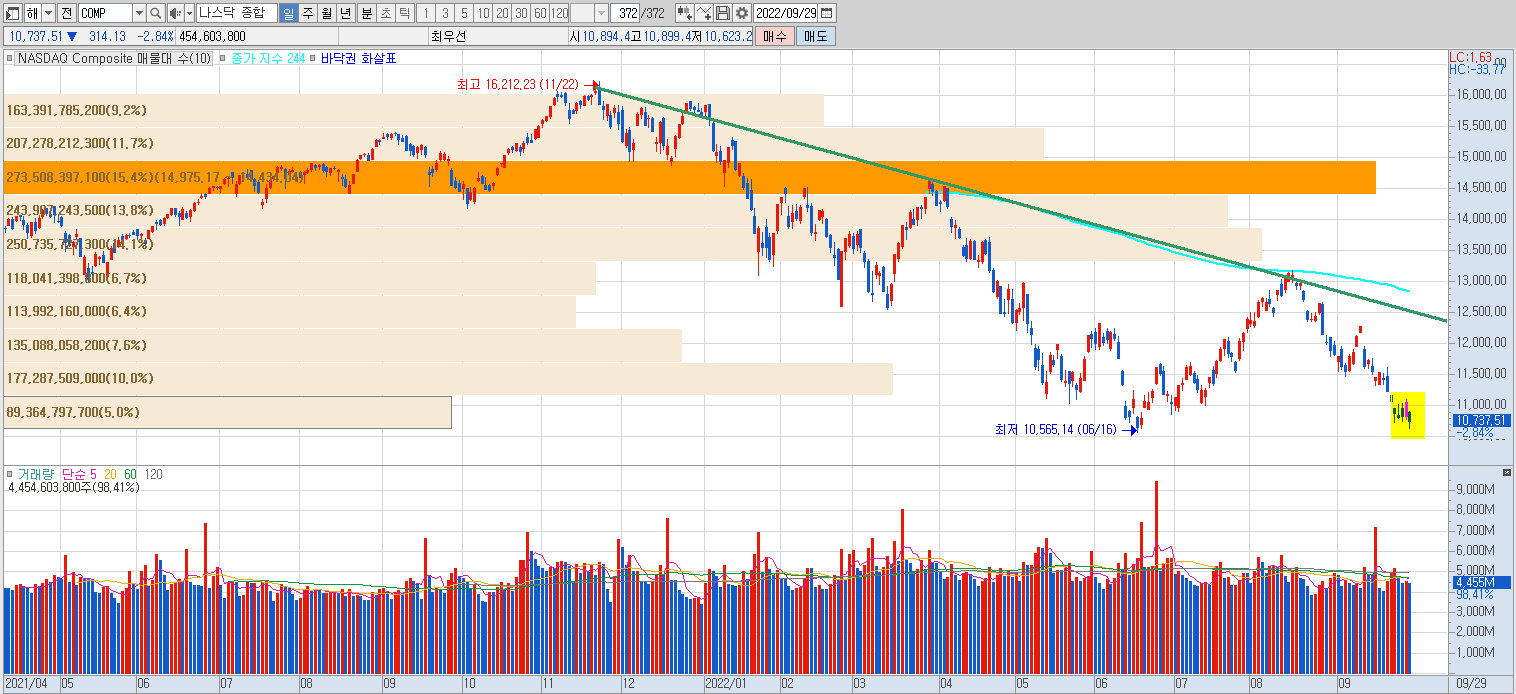Click the 2022/09/29 date field
The image size is (1516, 694).
787,13
